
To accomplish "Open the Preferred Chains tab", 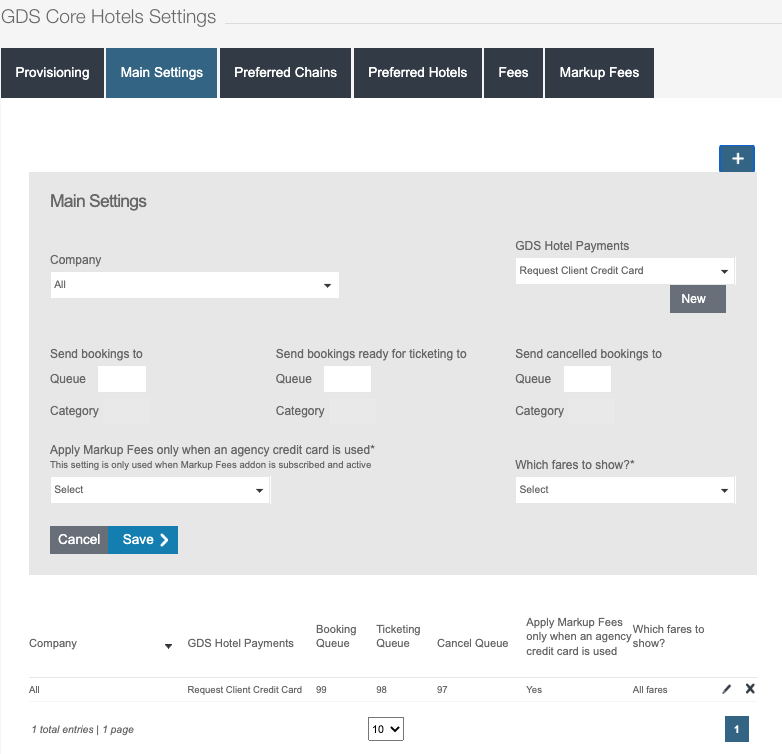I will (285, 73).
